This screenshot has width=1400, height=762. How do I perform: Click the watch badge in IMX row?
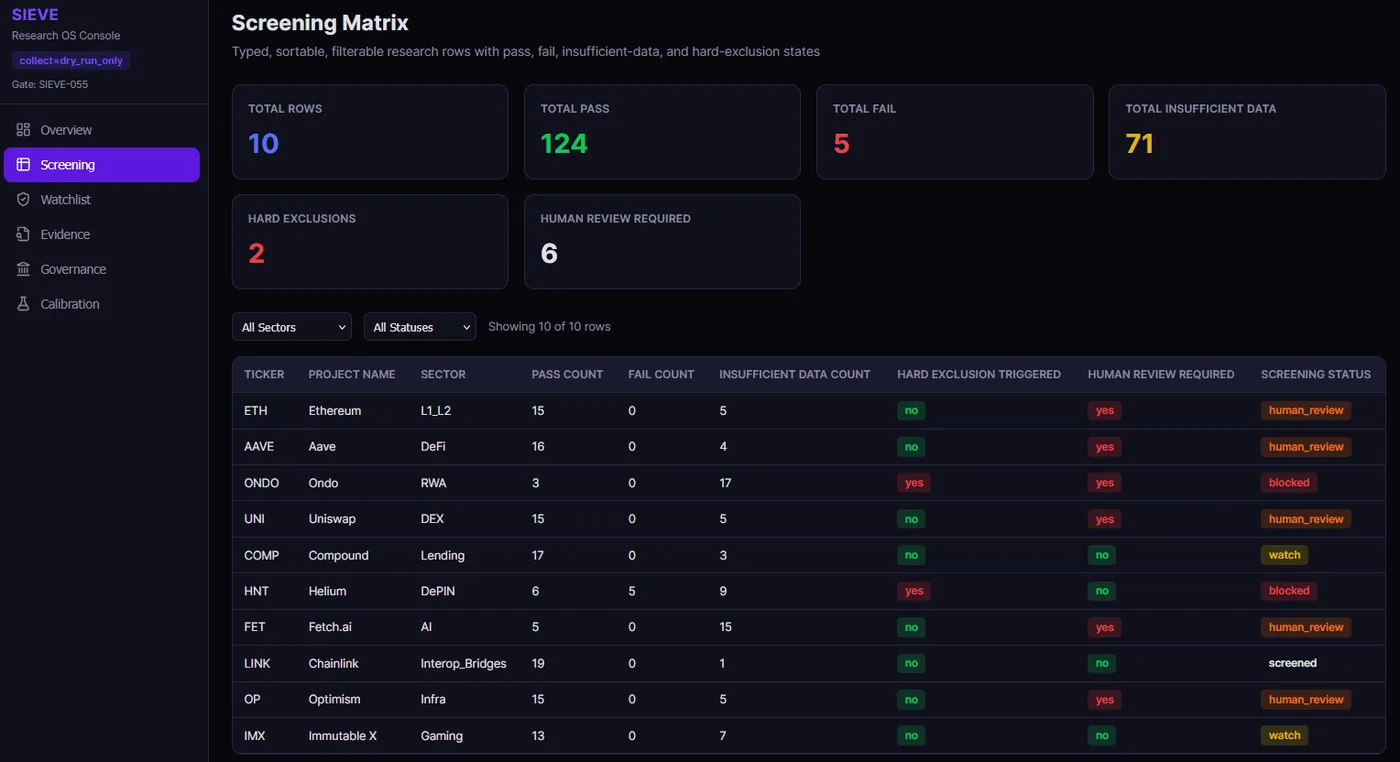coord(1284,735)
